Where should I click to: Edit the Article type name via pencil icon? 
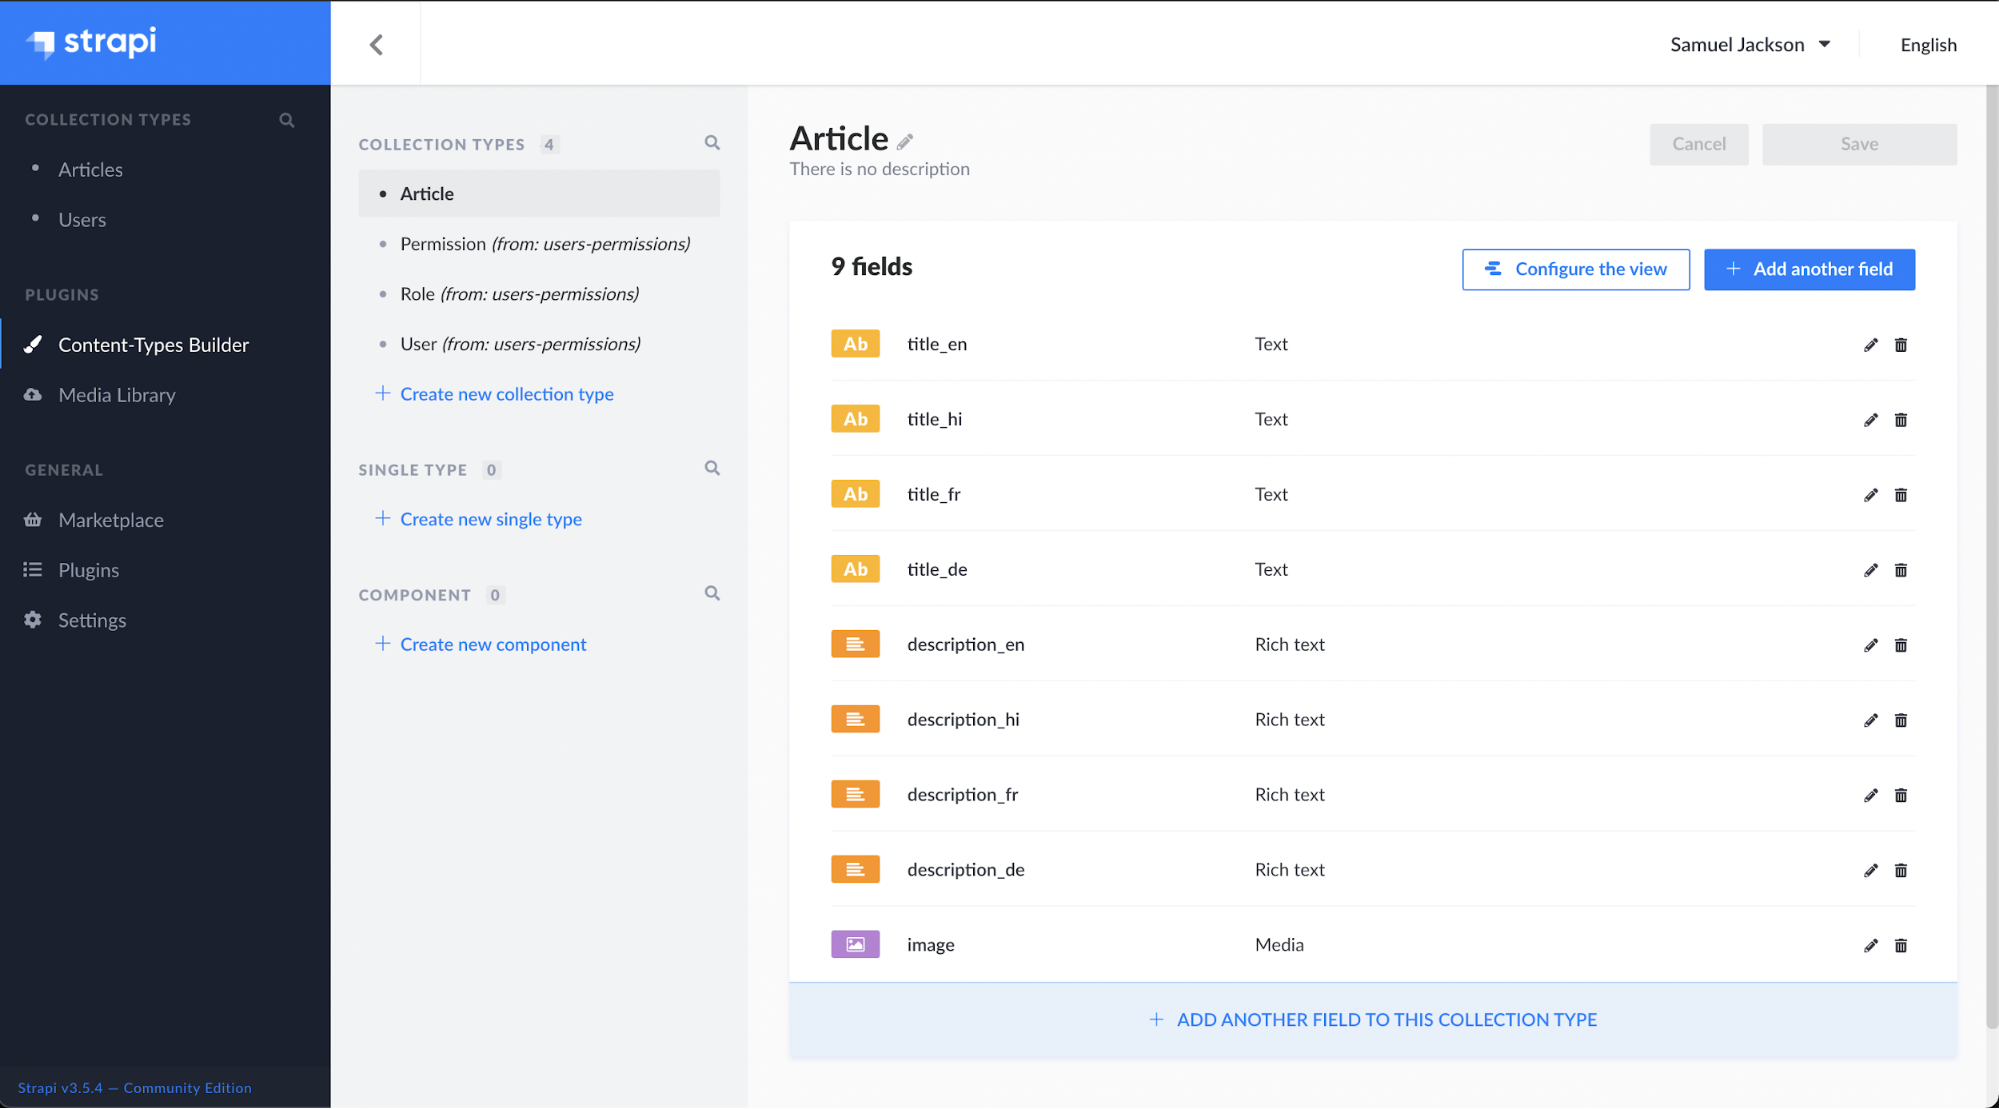point(906,141)
